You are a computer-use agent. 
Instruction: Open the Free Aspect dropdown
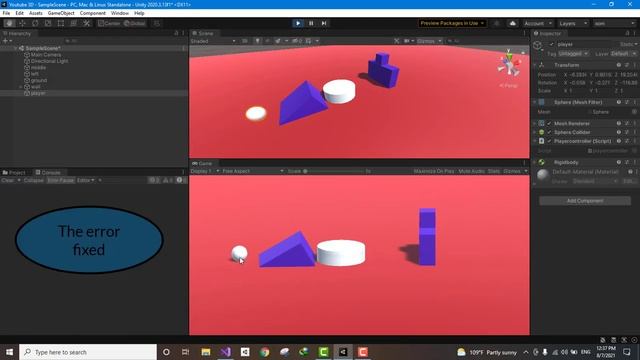click(x=253, y=171)
